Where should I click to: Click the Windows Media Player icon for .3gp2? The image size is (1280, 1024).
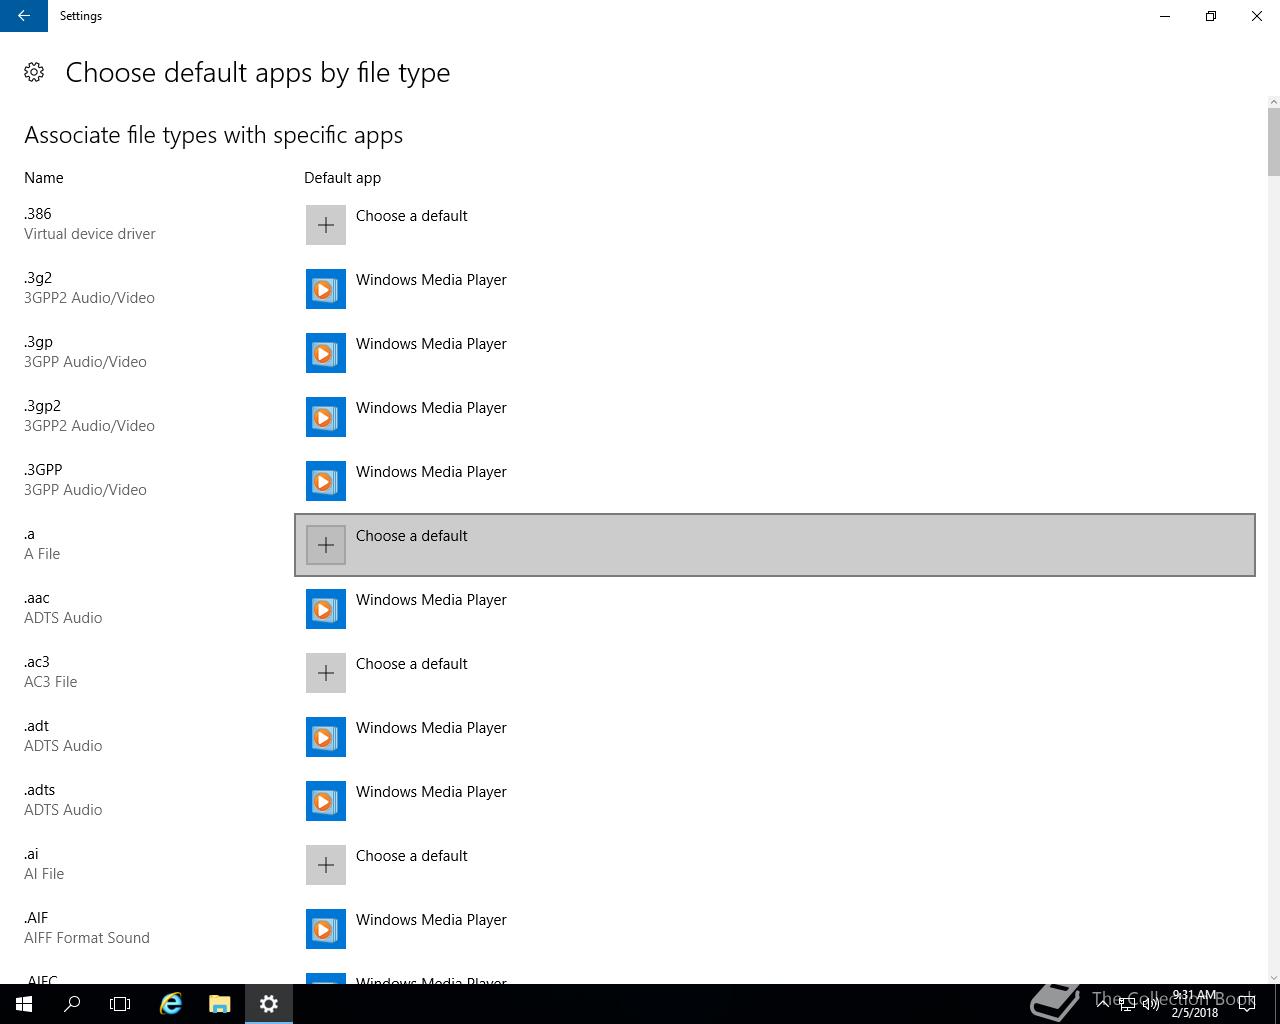326,417
